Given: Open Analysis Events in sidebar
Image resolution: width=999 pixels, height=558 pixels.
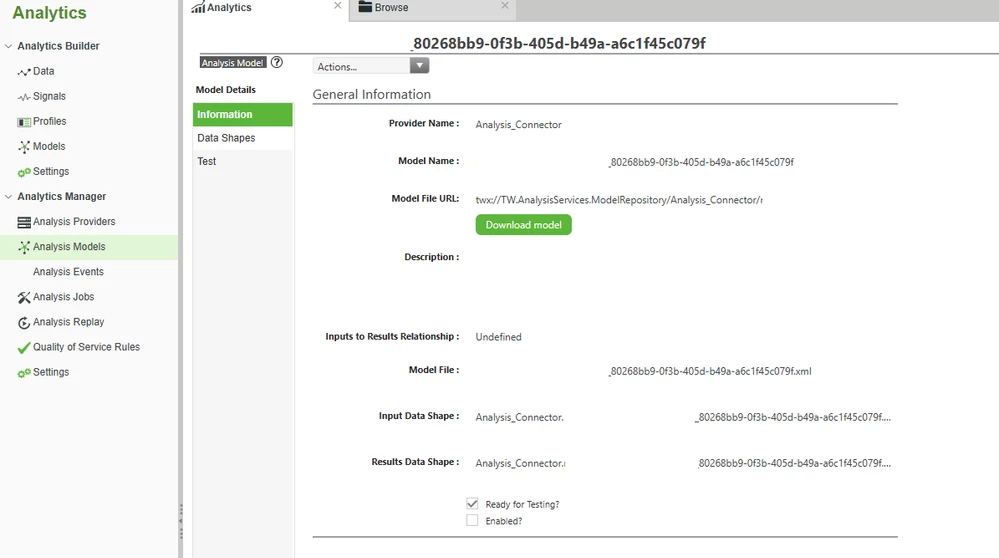Looking at the screenshot, I should [x=68, y=272].
